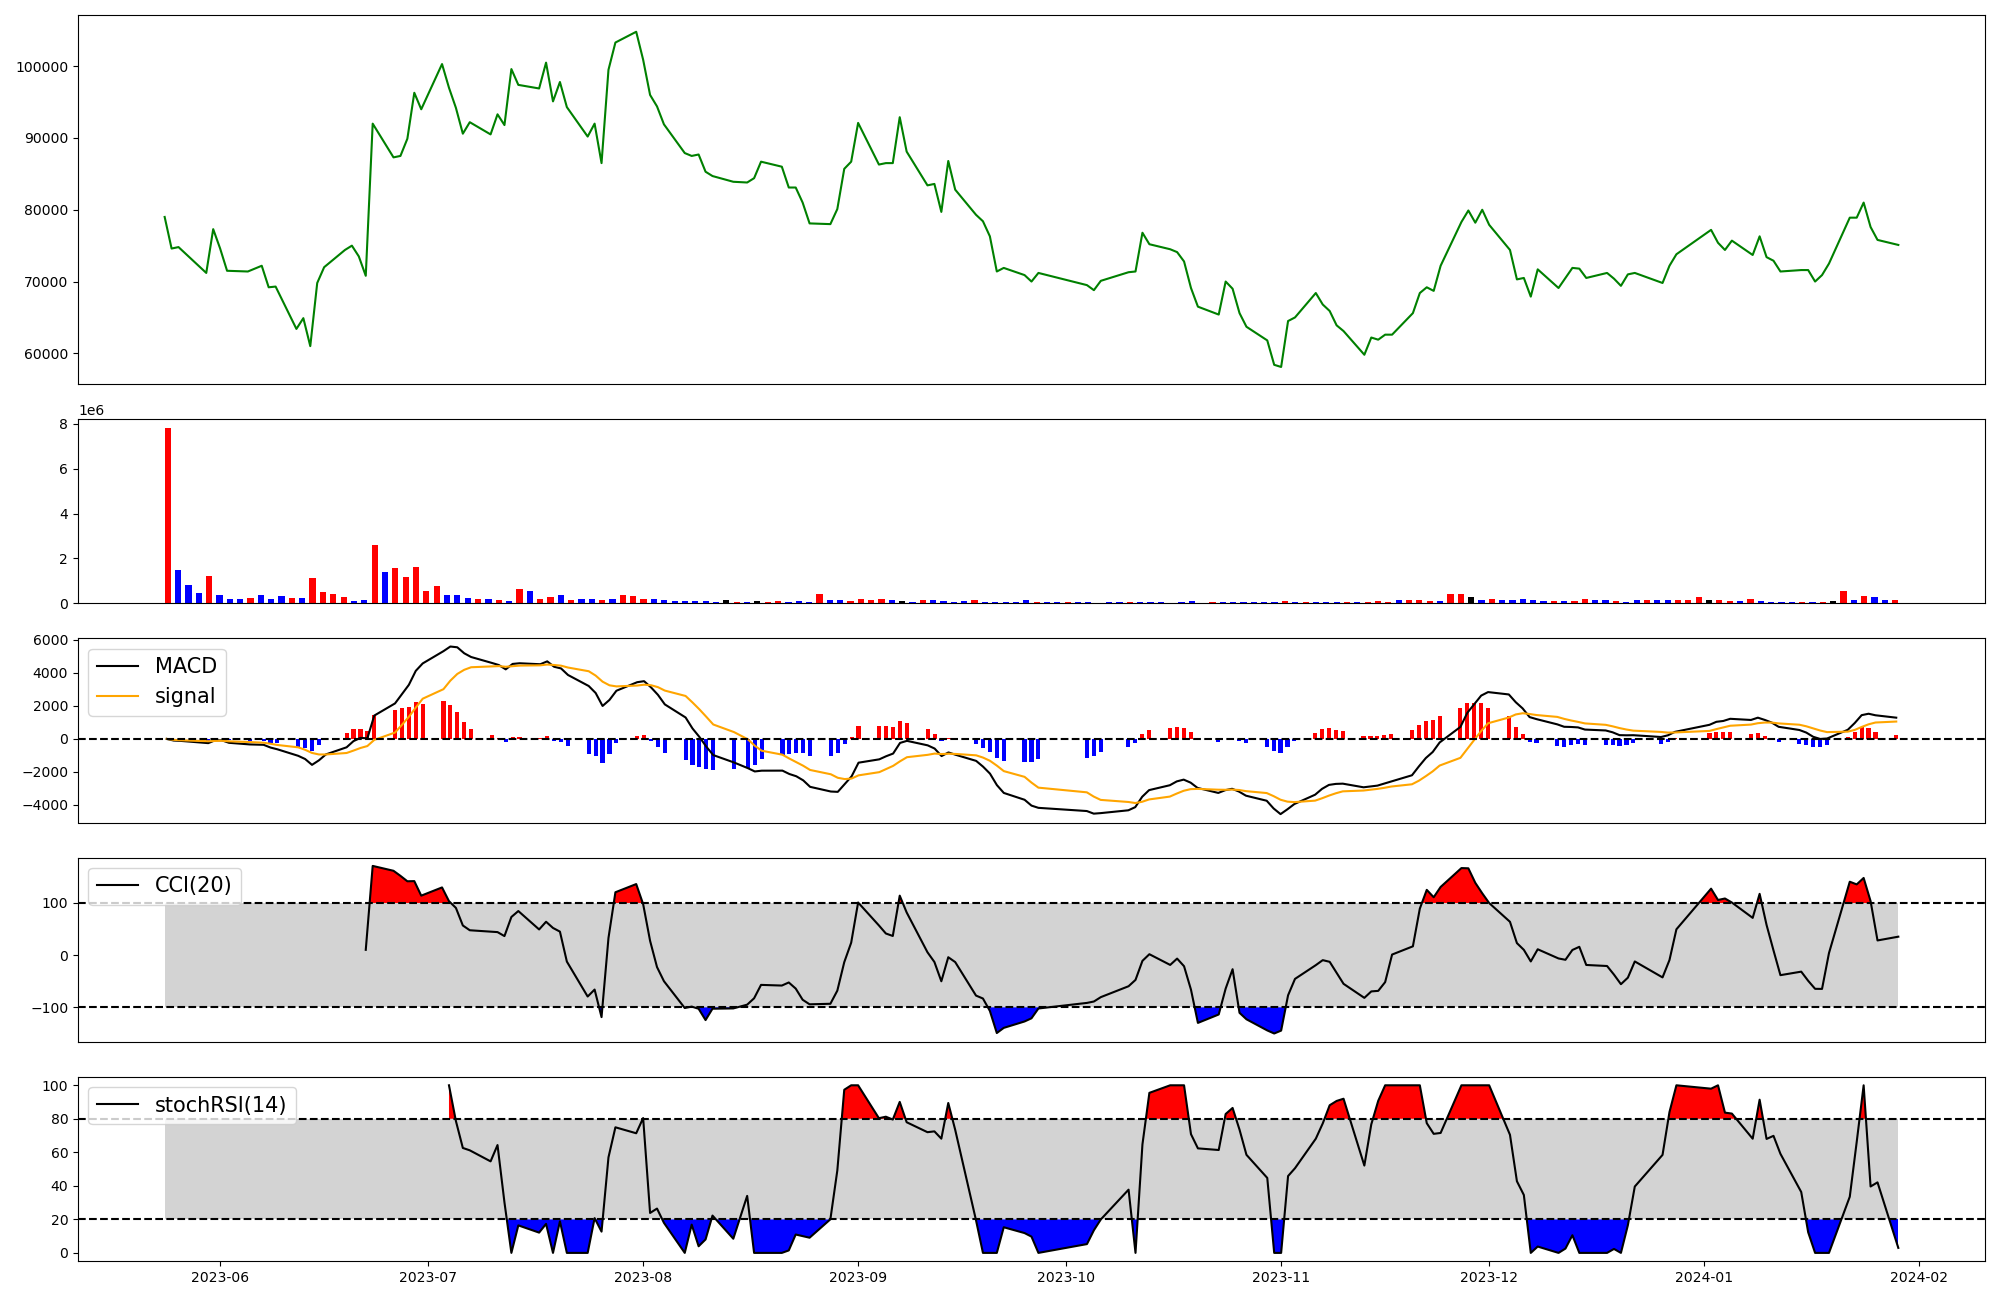Image resolution: width=2000 pixels, height=1300 pixels.
Task: Click the tallest red volume bar
Action: 168,515
